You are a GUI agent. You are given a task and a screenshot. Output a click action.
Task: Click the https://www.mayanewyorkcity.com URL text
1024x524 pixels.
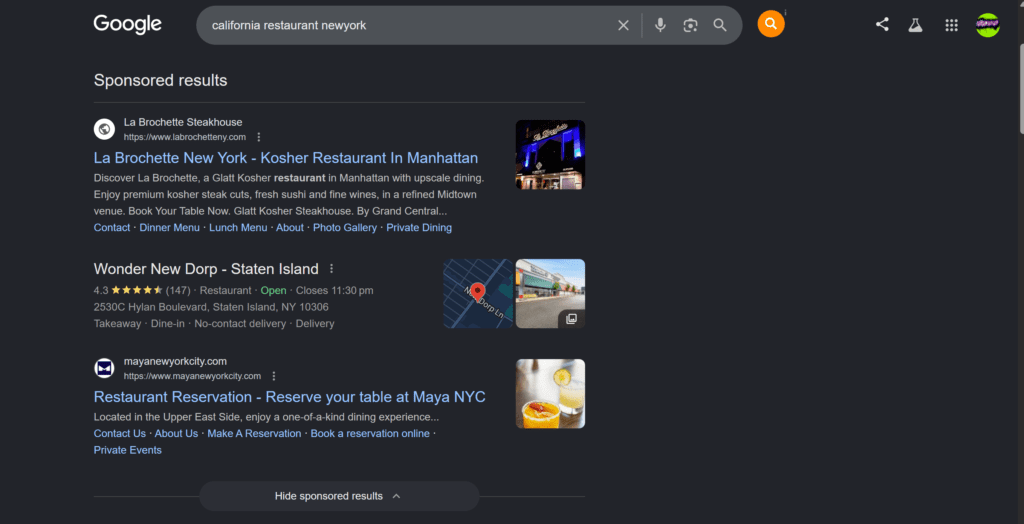pos(192,376)
